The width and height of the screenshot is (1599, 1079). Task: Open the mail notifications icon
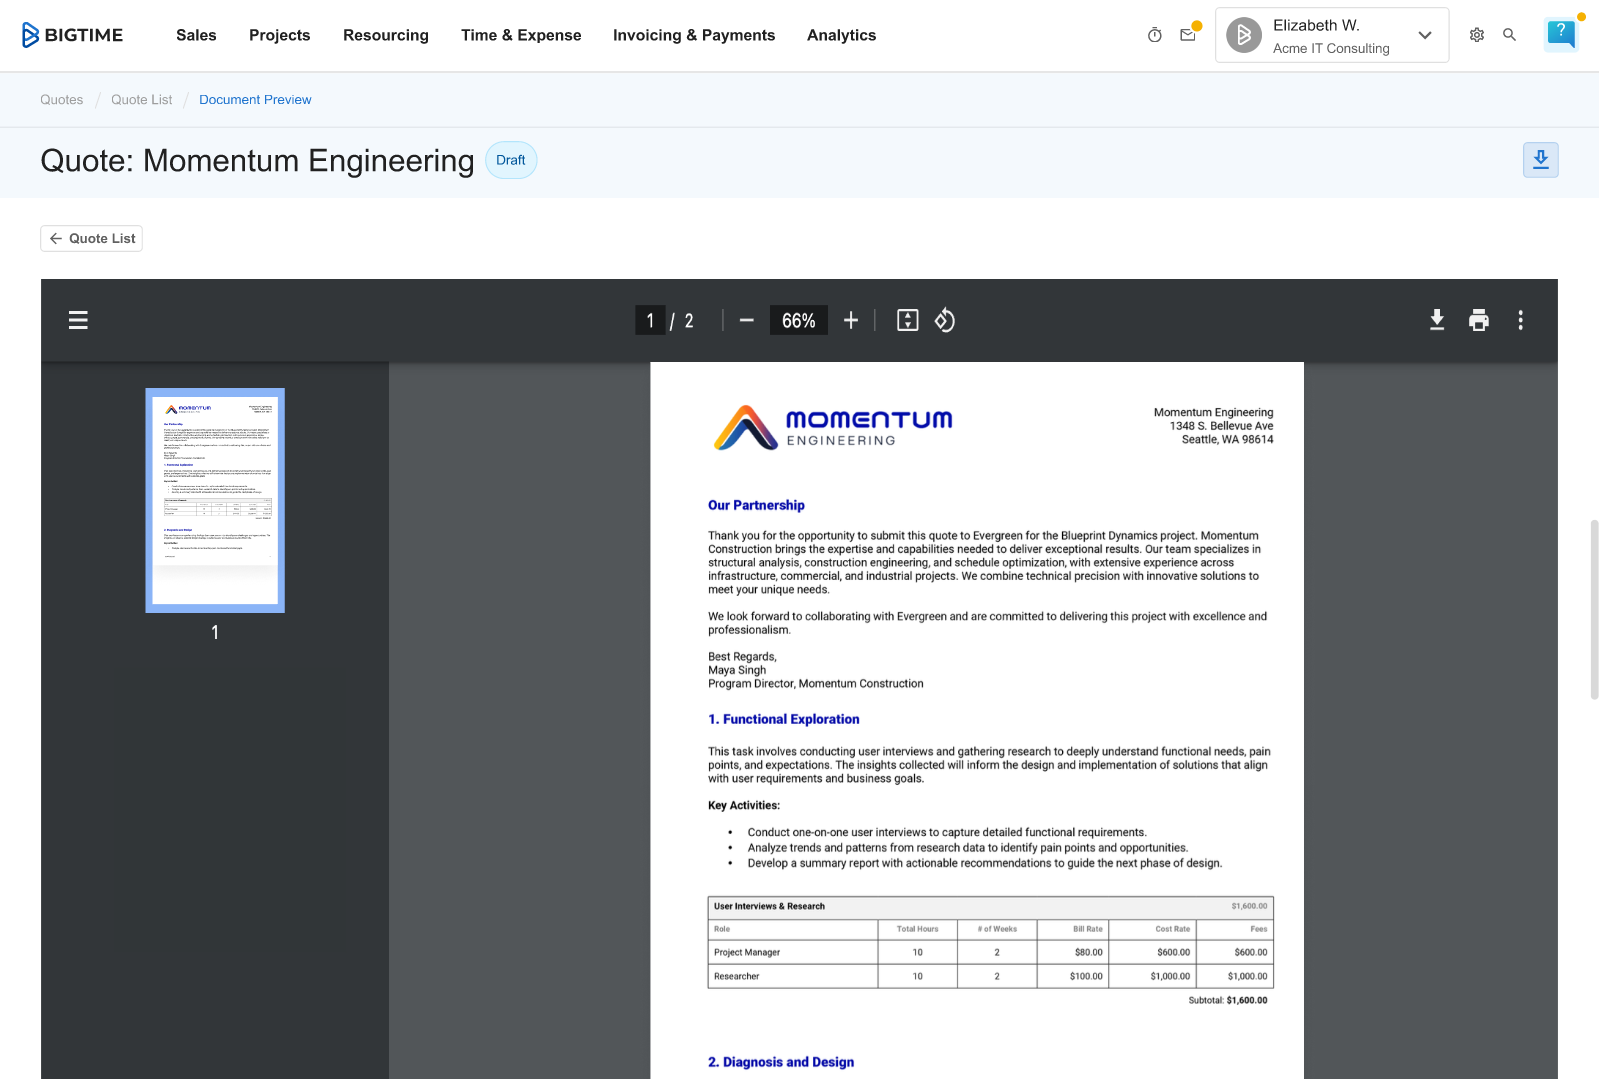1188,35
